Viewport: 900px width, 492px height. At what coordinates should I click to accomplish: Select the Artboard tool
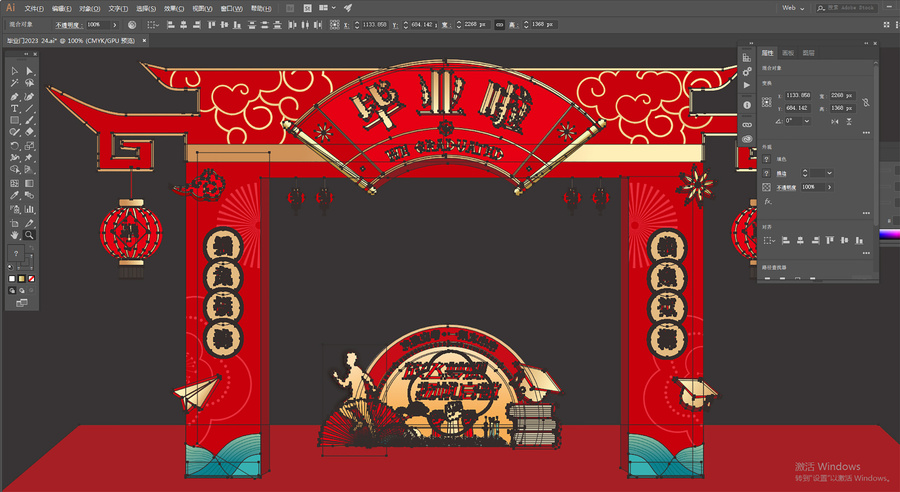click(x=15, y=223)
